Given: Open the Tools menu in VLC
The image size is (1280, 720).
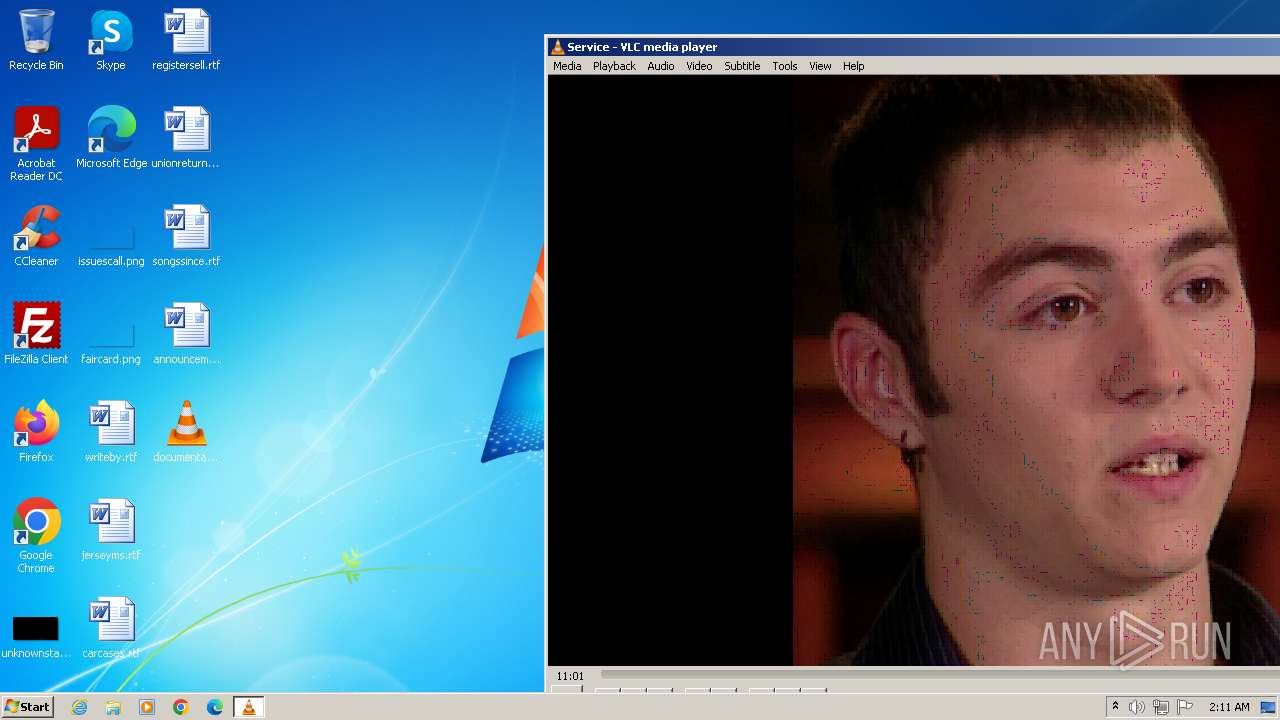Looking at the screenshot, I should (x=785, y=66).
